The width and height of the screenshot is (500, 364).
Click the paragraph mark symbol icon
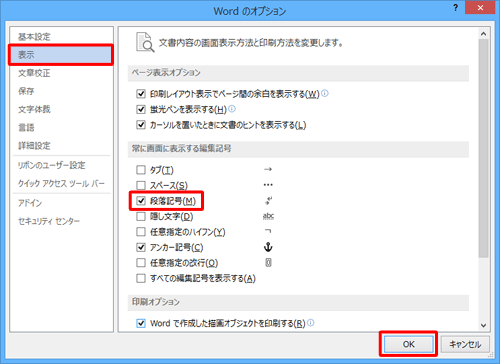pos(268,200)
